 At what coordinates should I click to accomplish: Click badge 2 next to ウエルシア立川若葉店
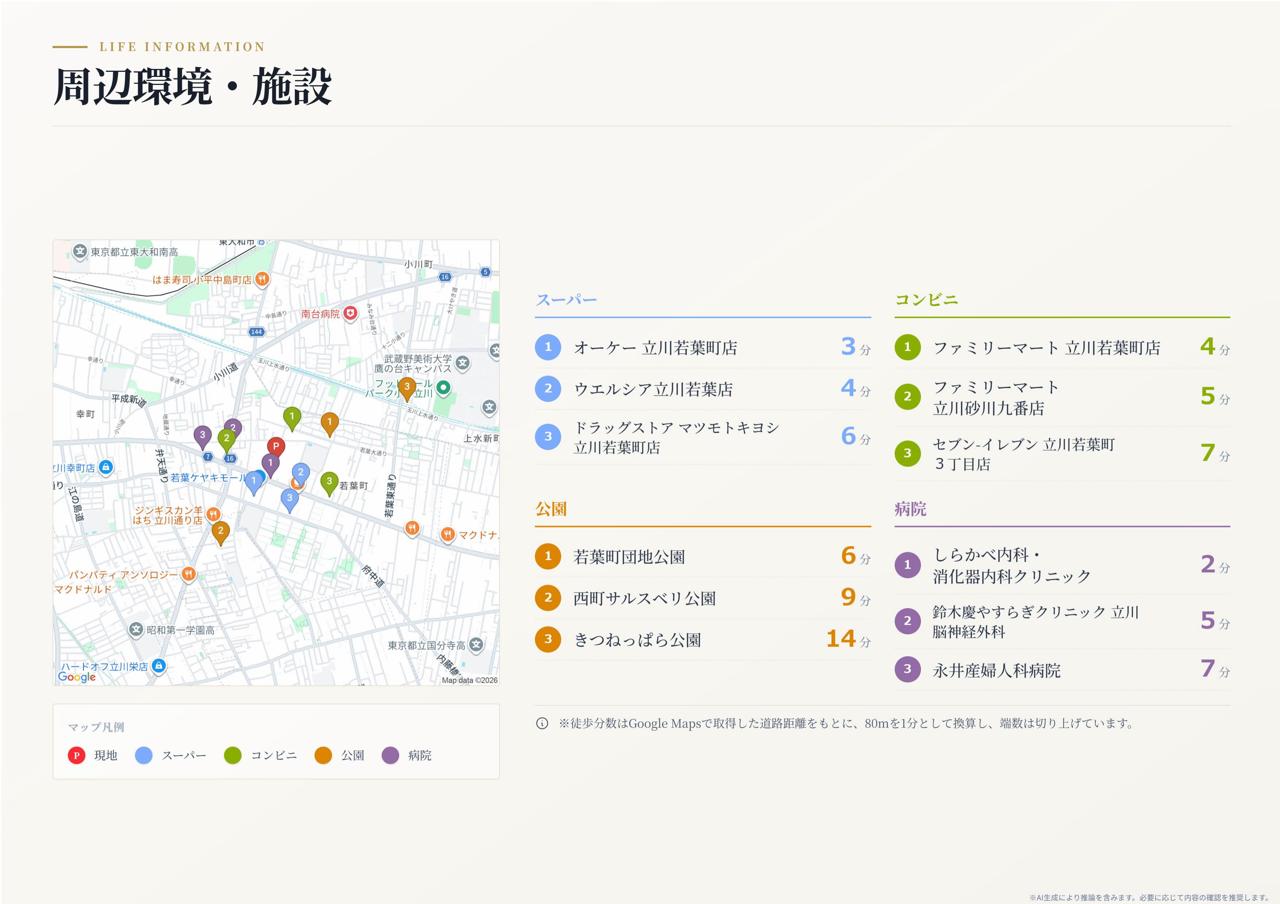pos(548,389)
